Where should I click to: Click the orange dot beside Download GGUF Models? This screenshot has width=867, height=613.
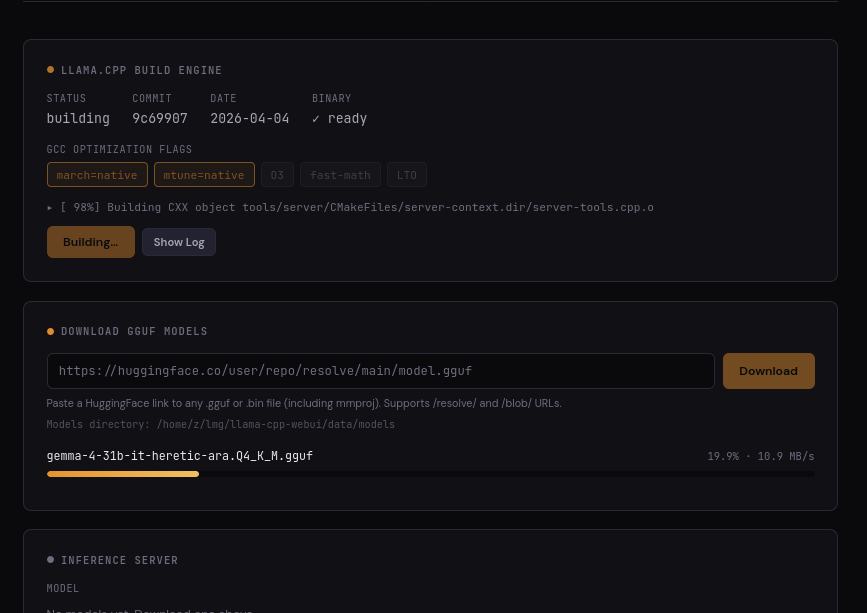click(x=50, y=331)
